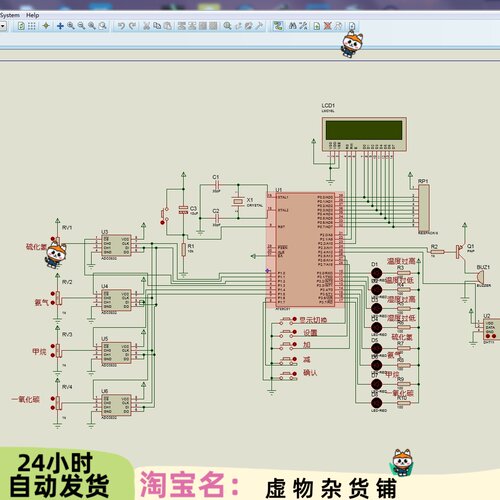Click the 减 push button switch

pos(286,360)
